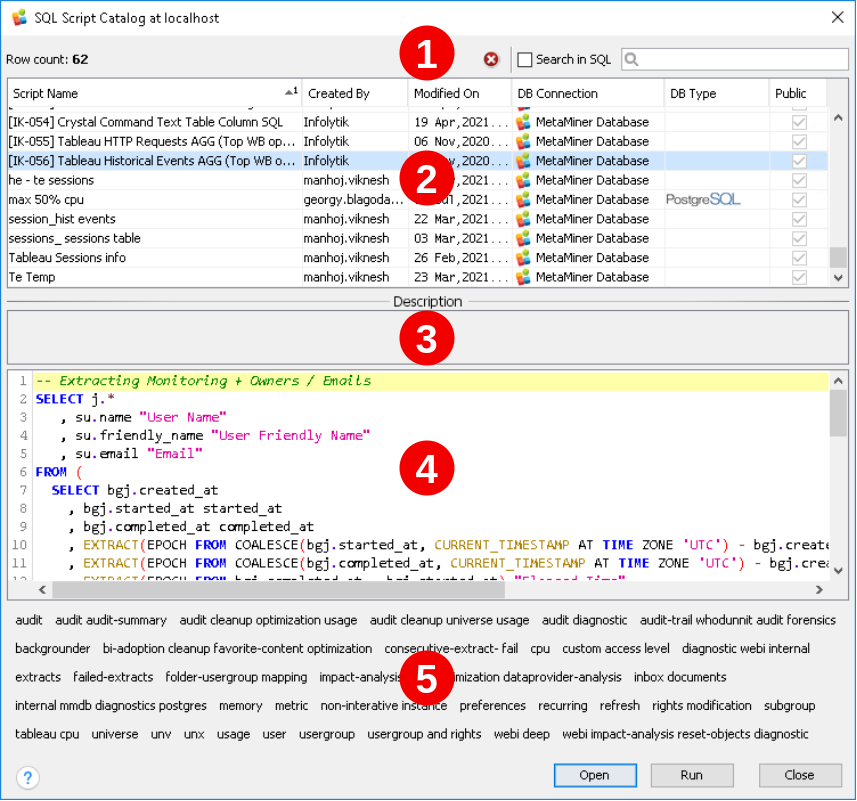Image resolution: width=857 pixels, height=801 pixels.
Task: Toggle Public checkbox for IK-055 script
Action: (x=799, y=142)
